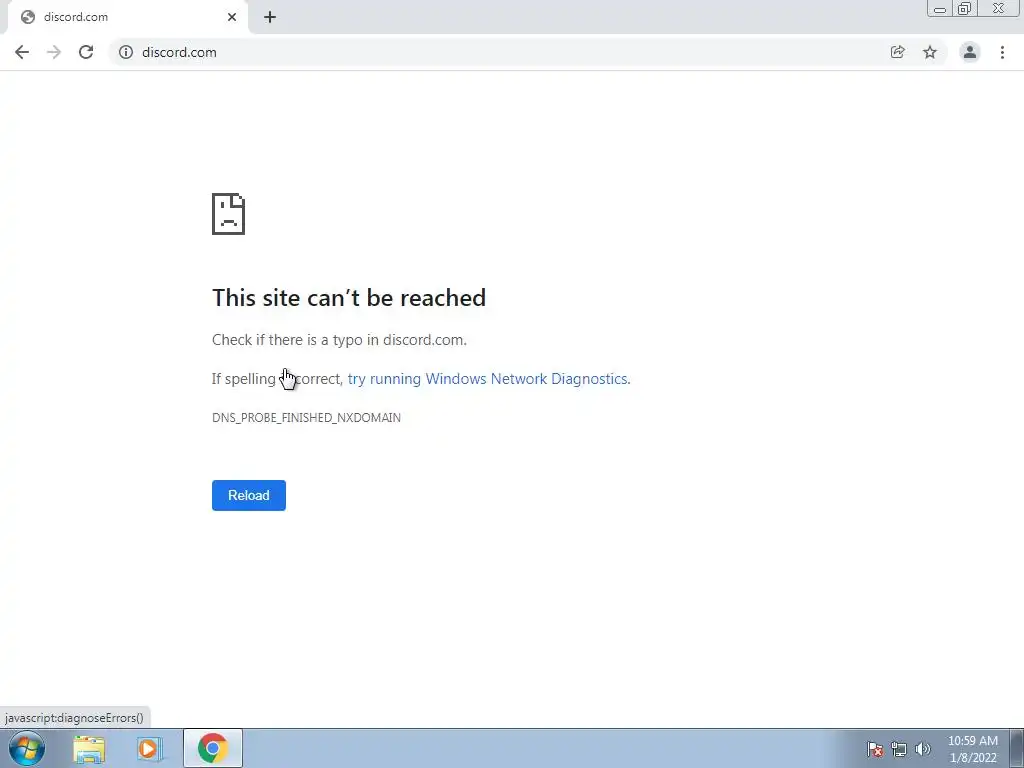The height and width of the screenshot is (768, 1024).
Task: Try running Windows Network Diagnostics link
Action: click(x=488, y=379)
